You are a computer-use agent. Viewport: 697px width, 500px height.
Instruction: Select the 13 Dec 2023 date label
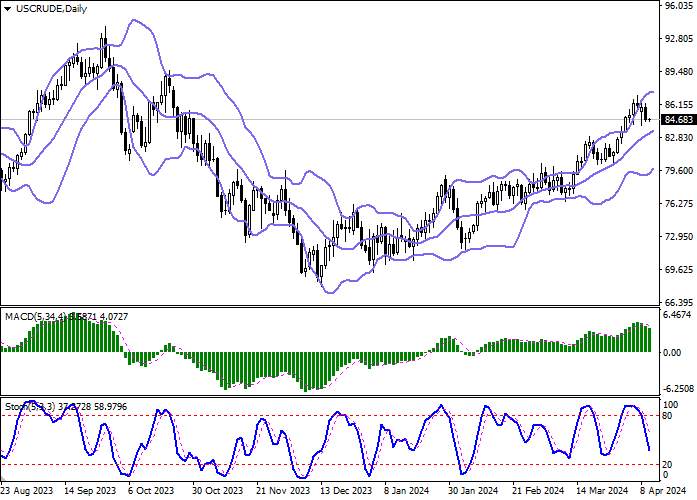pyautogui.click(x=346, y=491)
